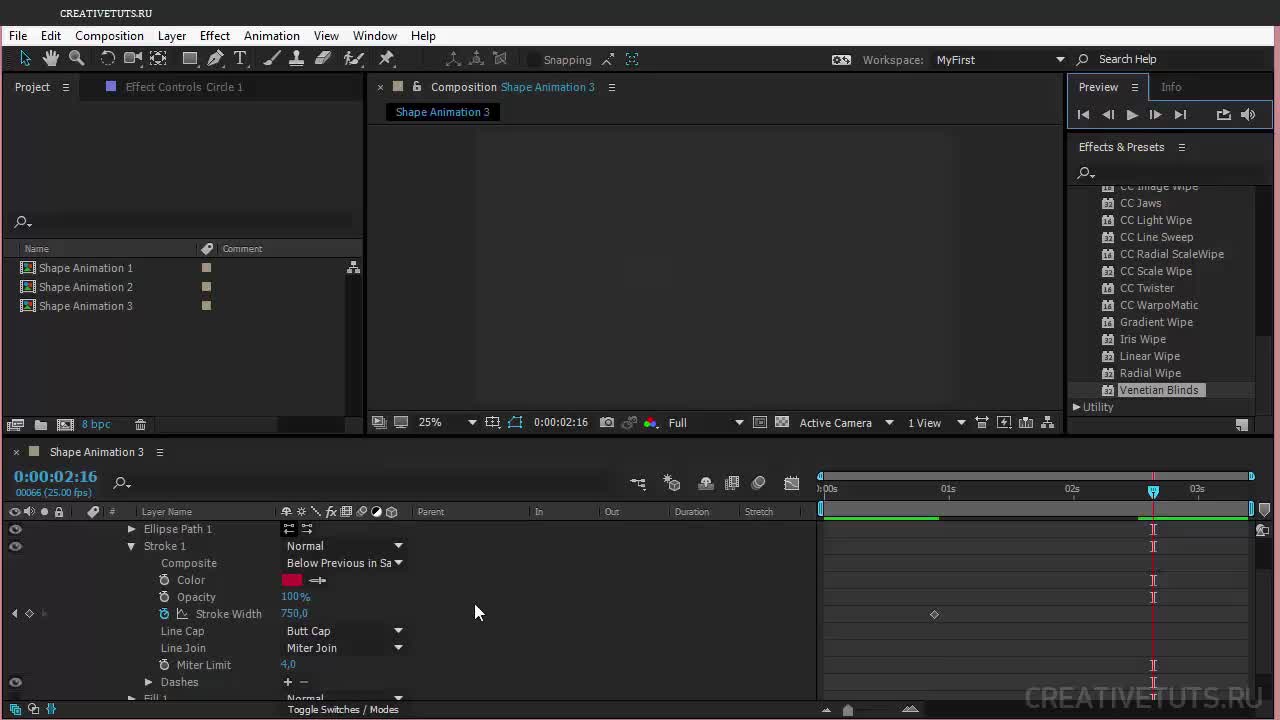Hide Stroke 1 with its eye icon

[15, 546]
